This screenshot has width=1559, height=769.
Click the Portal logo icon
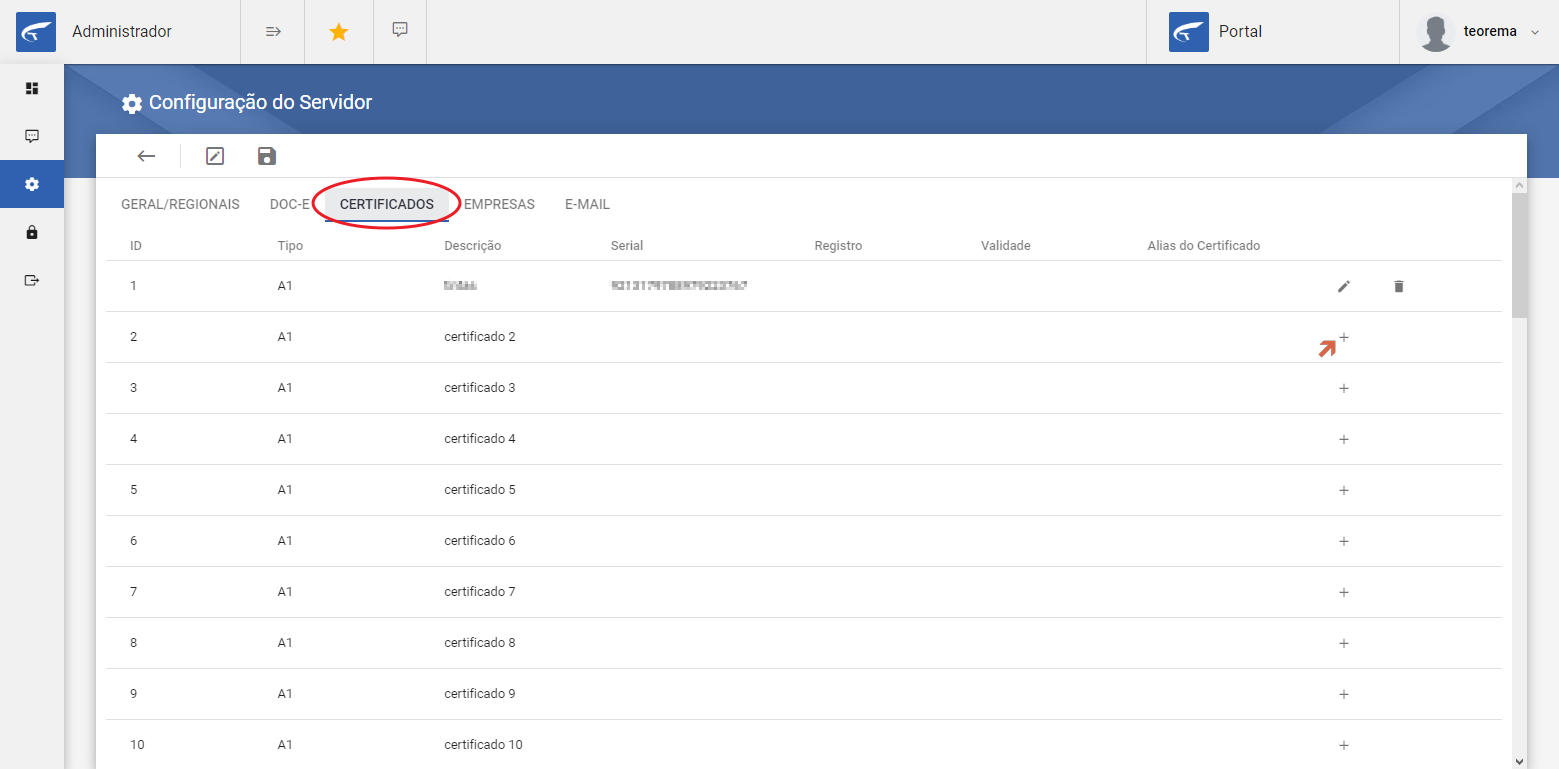tap(1189, 32)
